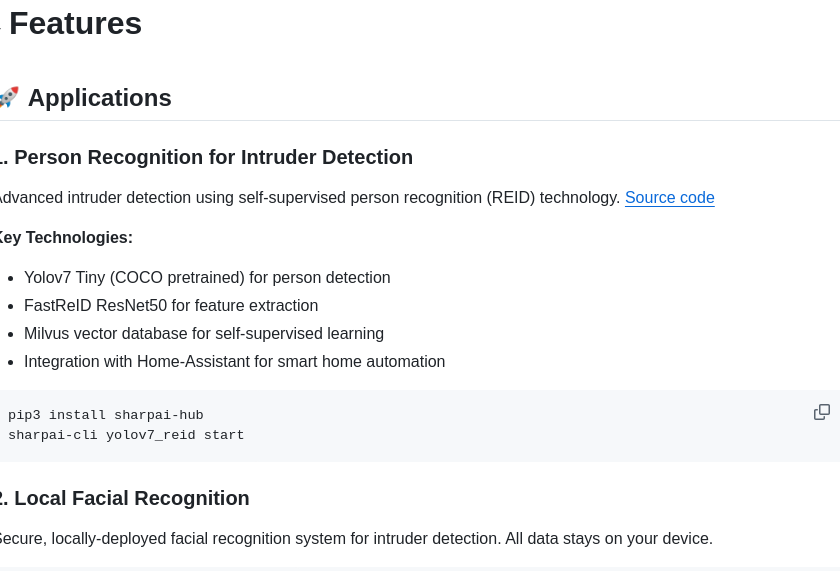Click the Local Facial Recognition heading
The height and width of the screenshot is (571, 840).
[131, 498]
